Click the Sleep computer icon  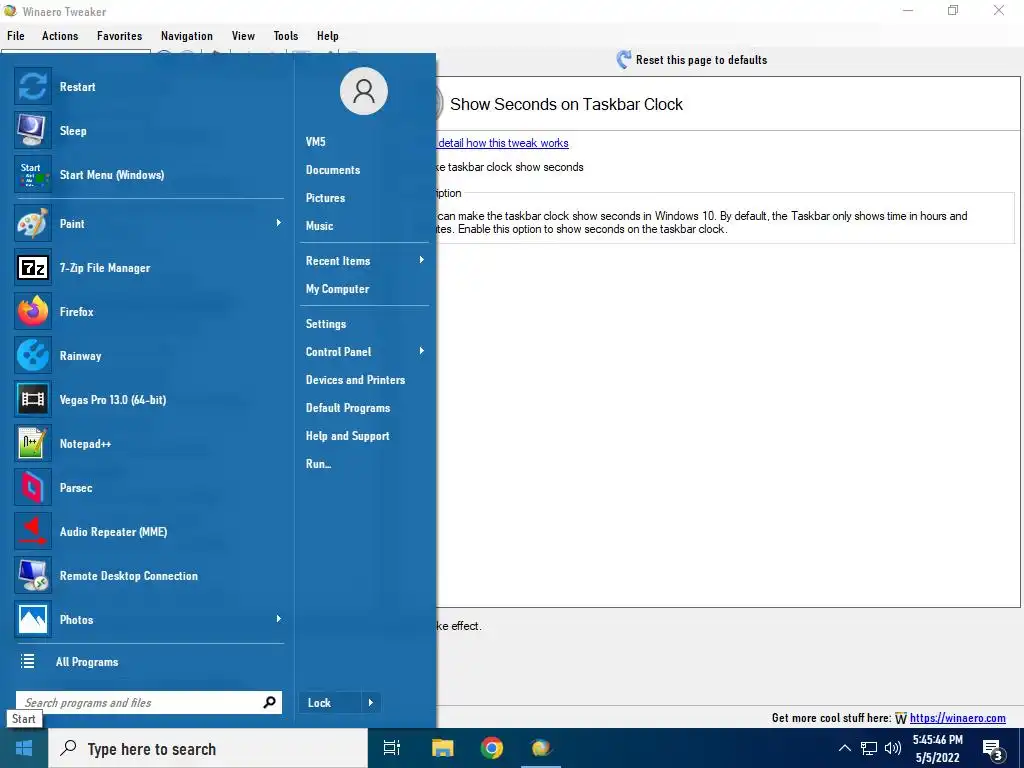33,130
